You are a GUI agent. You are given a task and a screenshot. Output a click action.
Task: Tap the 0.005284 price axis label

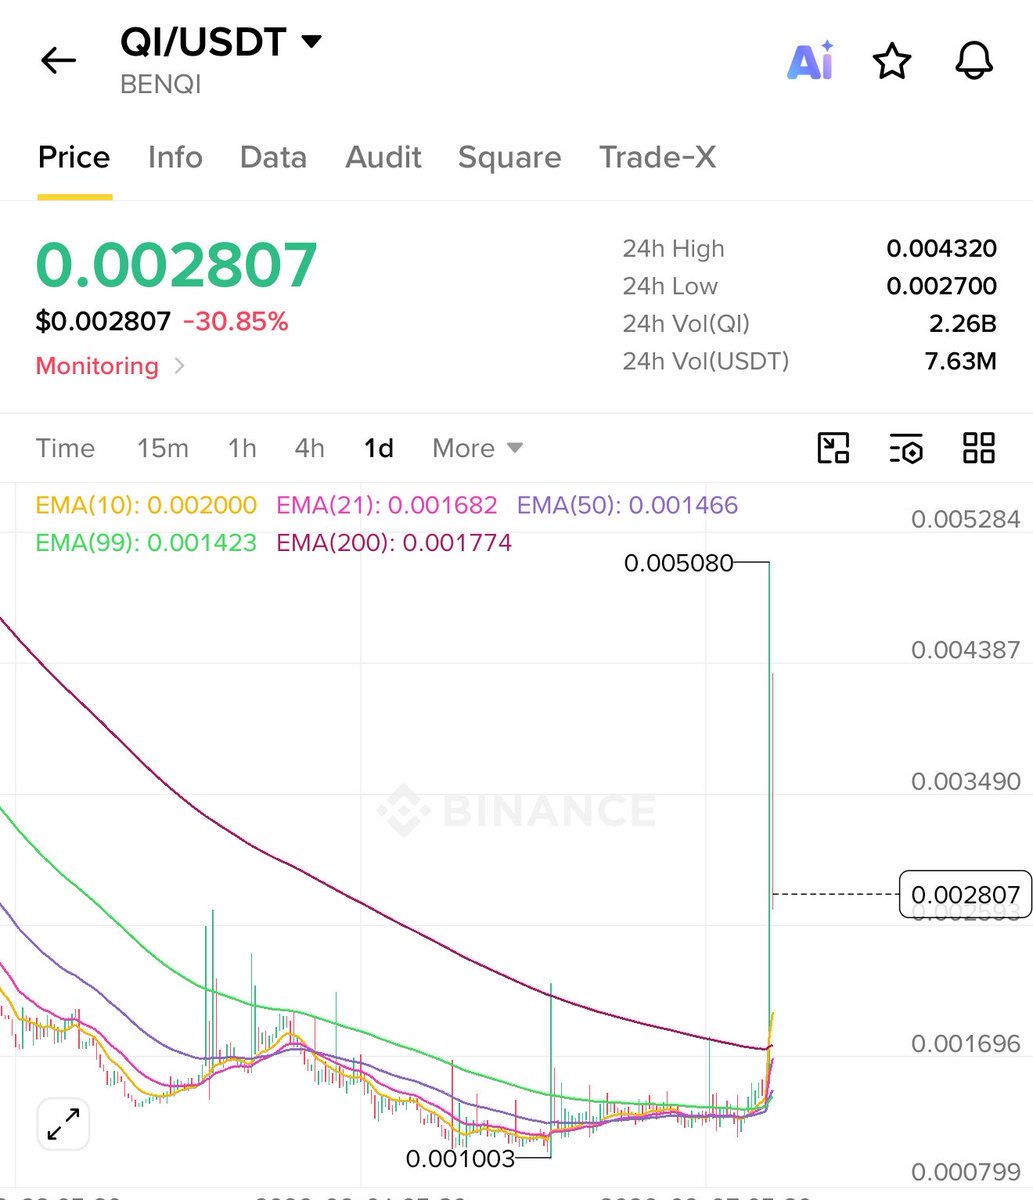coord(966,519)
